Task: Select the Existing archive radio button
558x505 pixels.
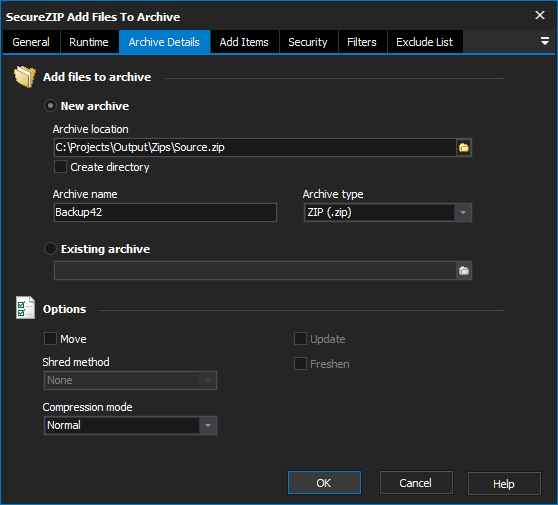Action: click(50, 249)
